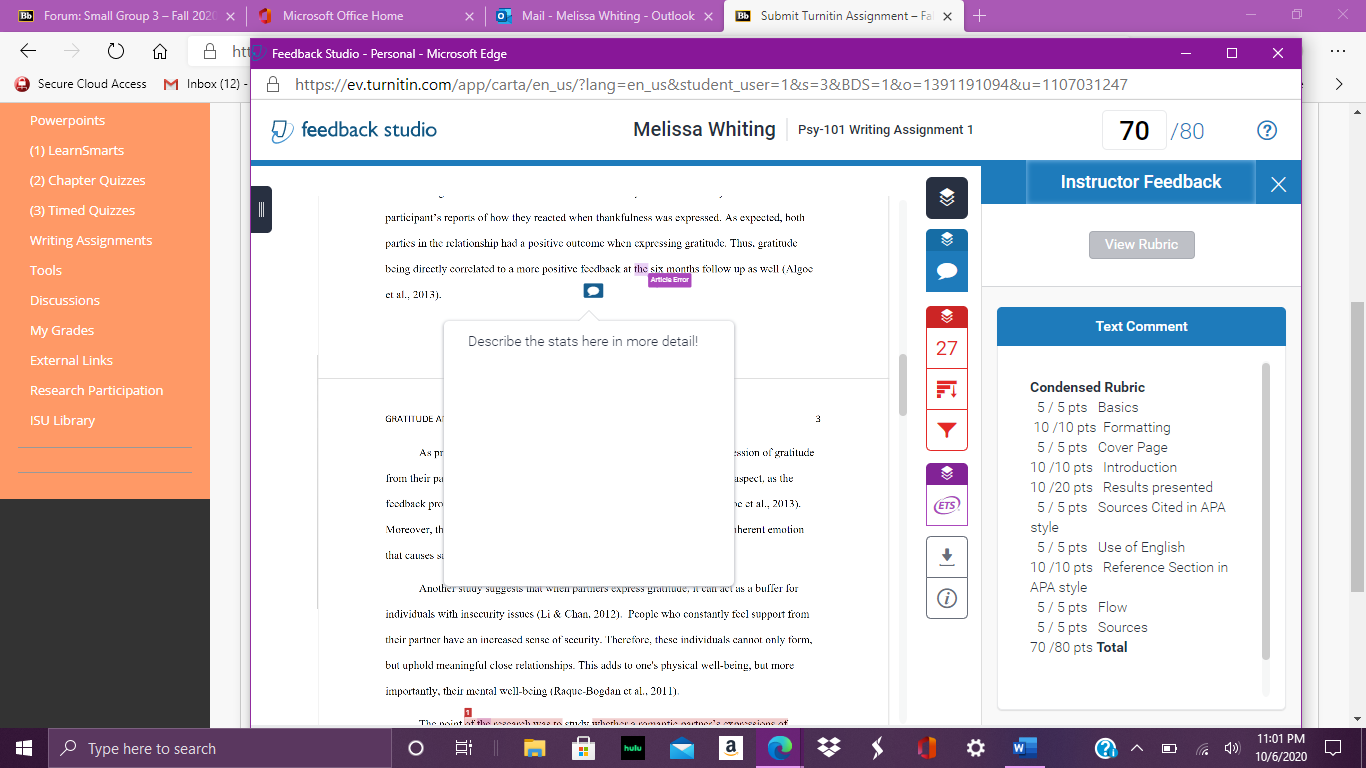Click the feedback studio logo

tap(354, 130)
